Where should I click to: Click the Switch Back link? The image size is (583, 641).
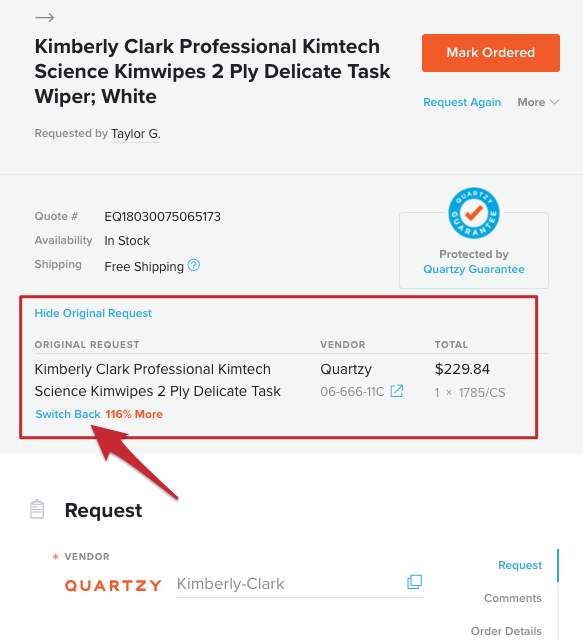[68, 414]
